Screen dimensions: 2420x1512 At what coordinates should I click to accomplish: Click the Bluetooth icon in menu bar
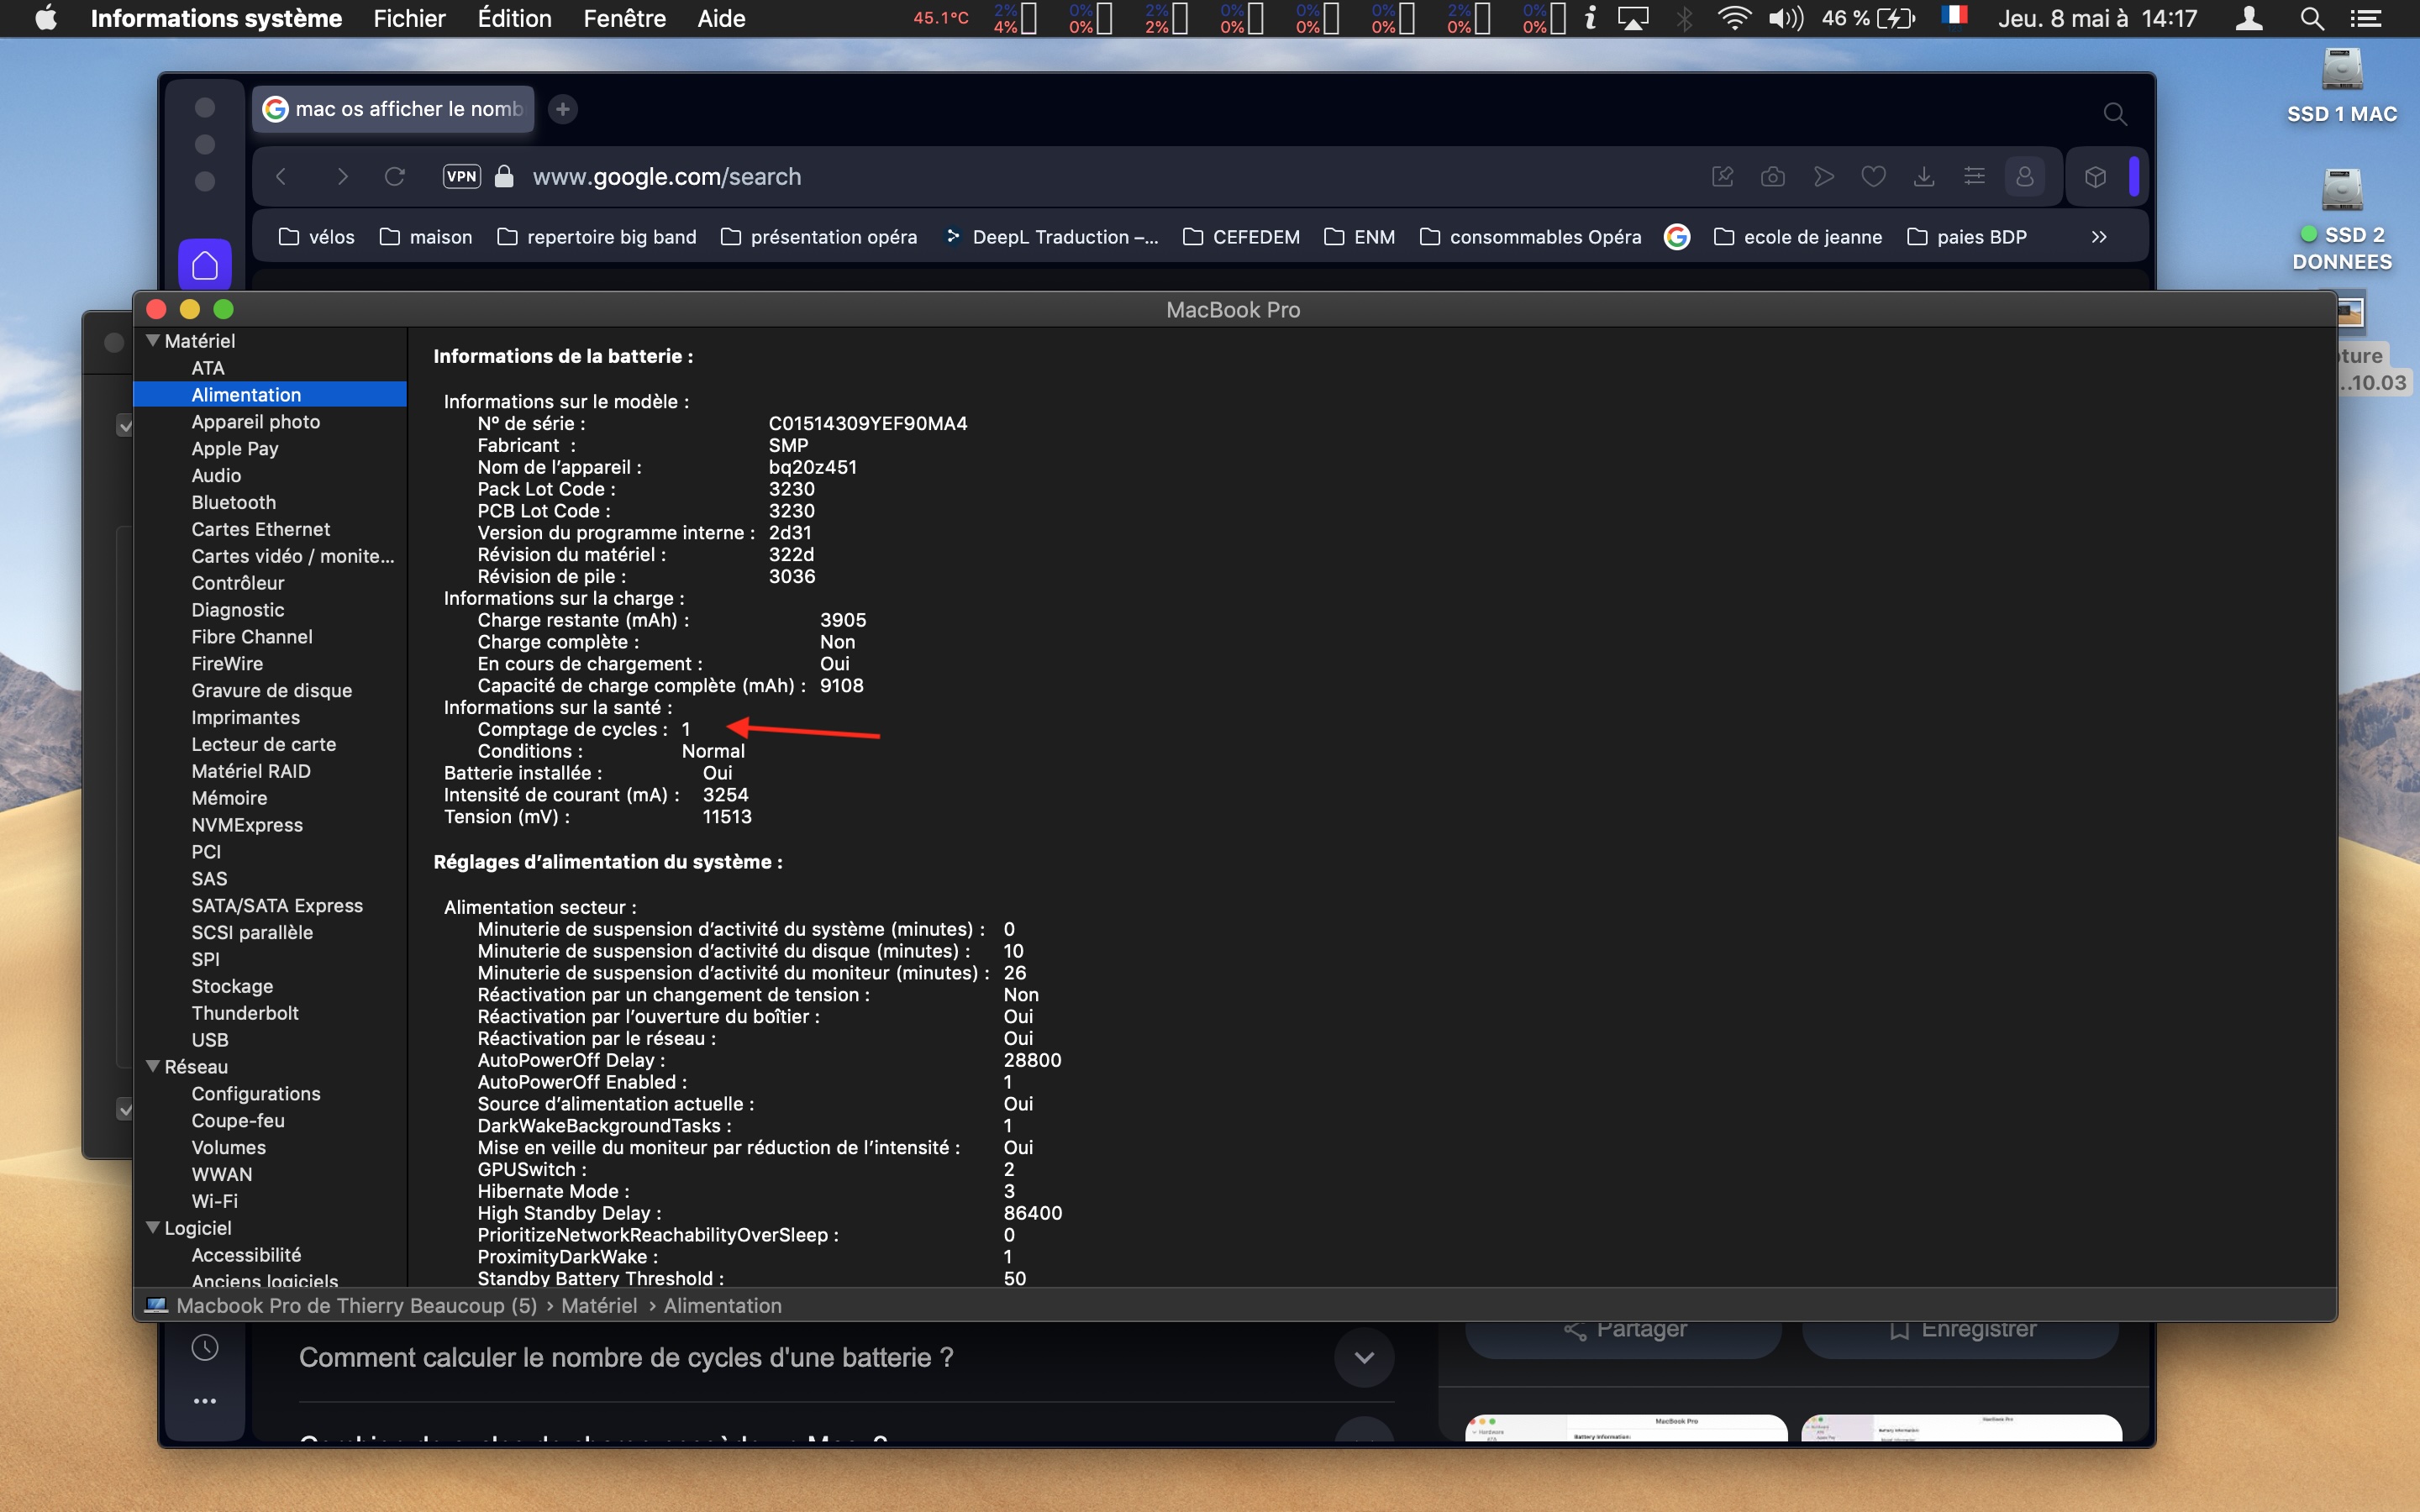(1685, 18)
